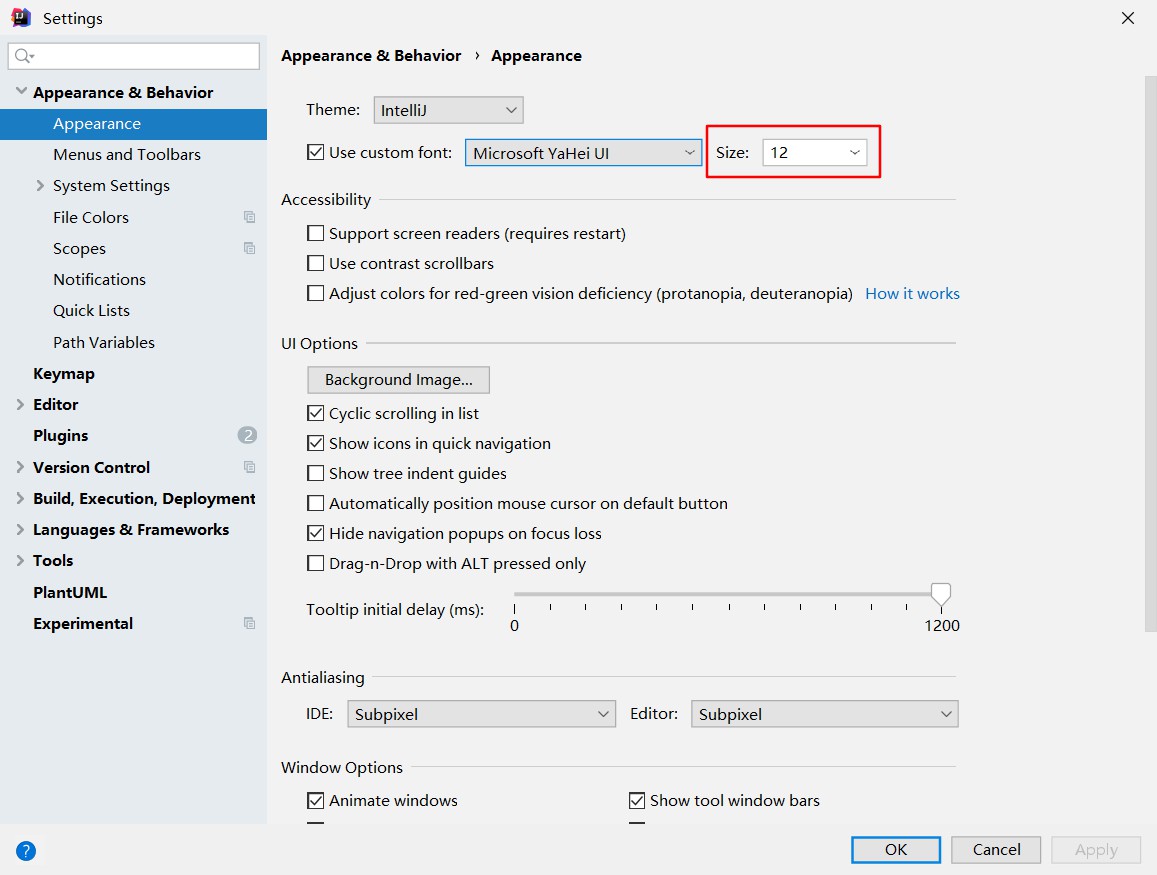The width and height of the screenshot is (1157, 875).
Task: Disable the Use custom font checkbox
Action: pyautogui.click(x=316, y=153)
